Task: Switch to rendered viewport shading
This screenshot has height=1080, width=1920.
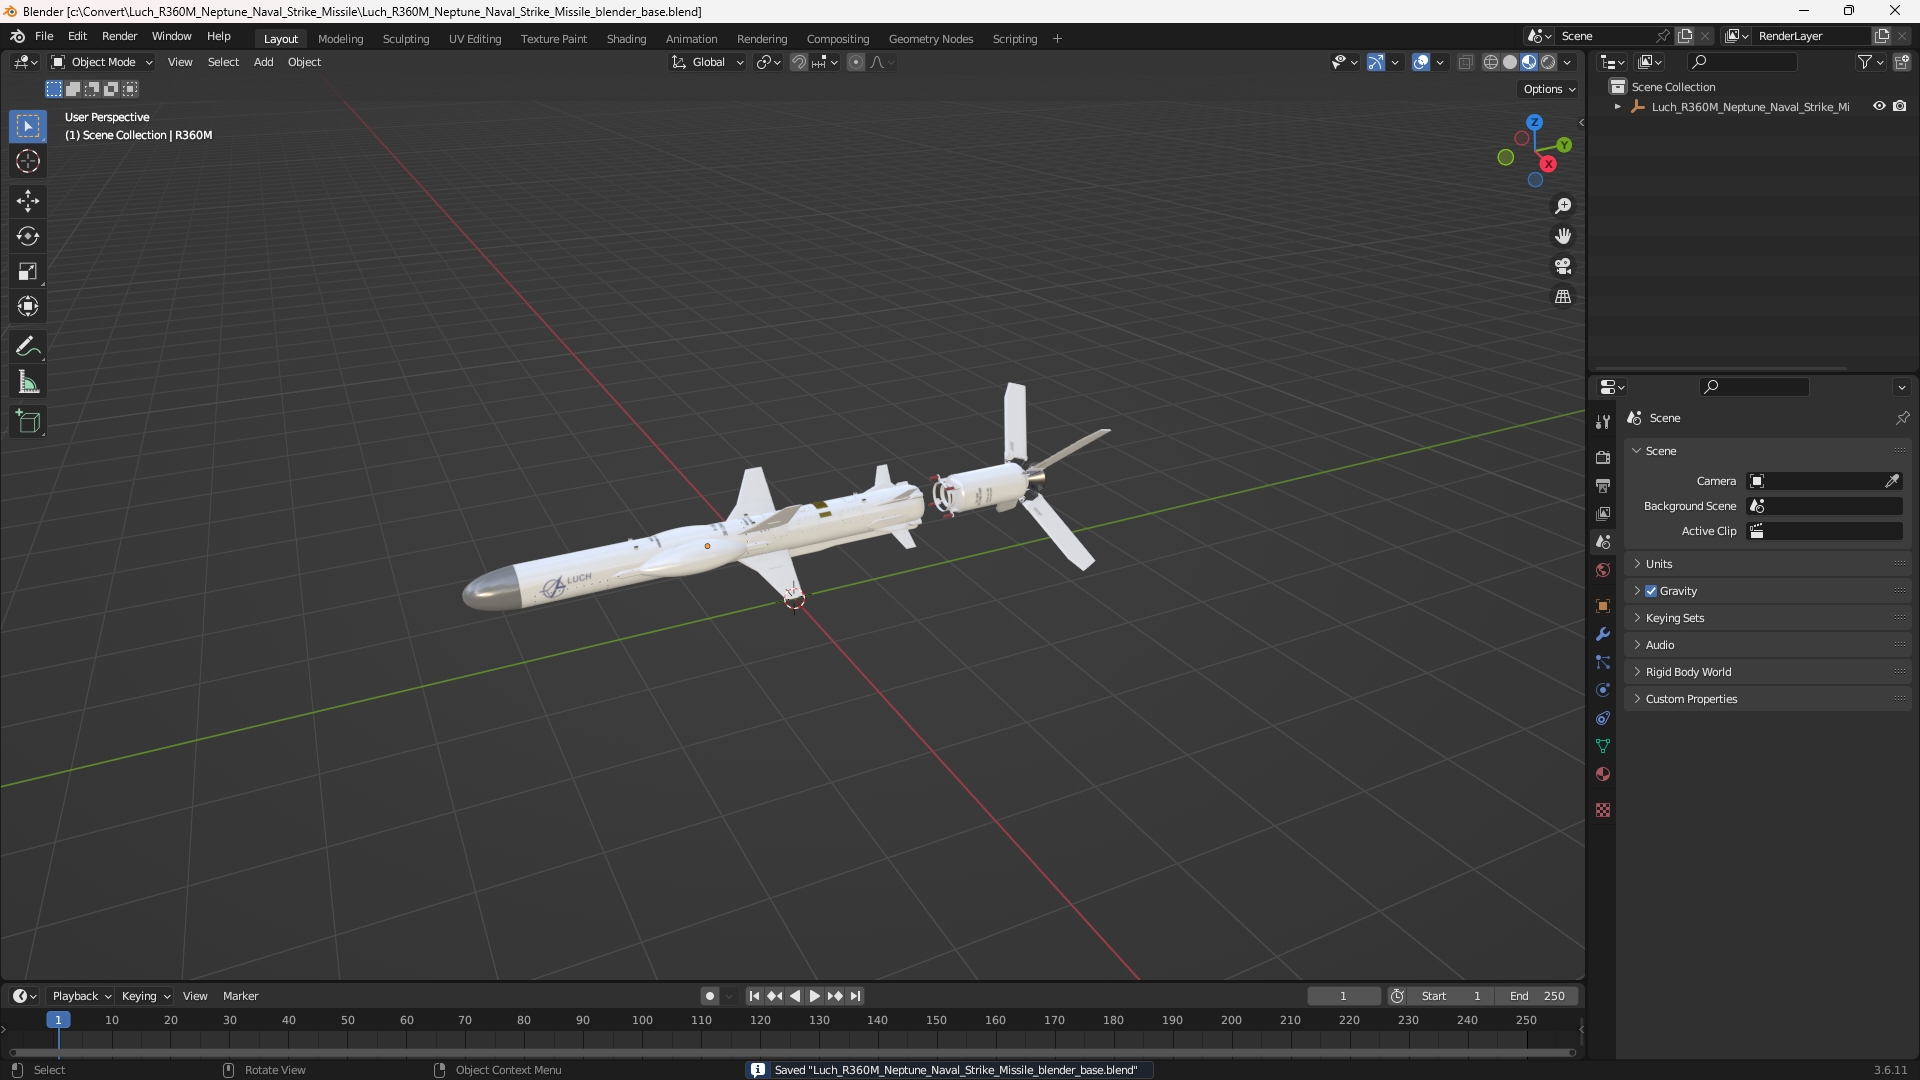Action: click(x=1548, y=62)
